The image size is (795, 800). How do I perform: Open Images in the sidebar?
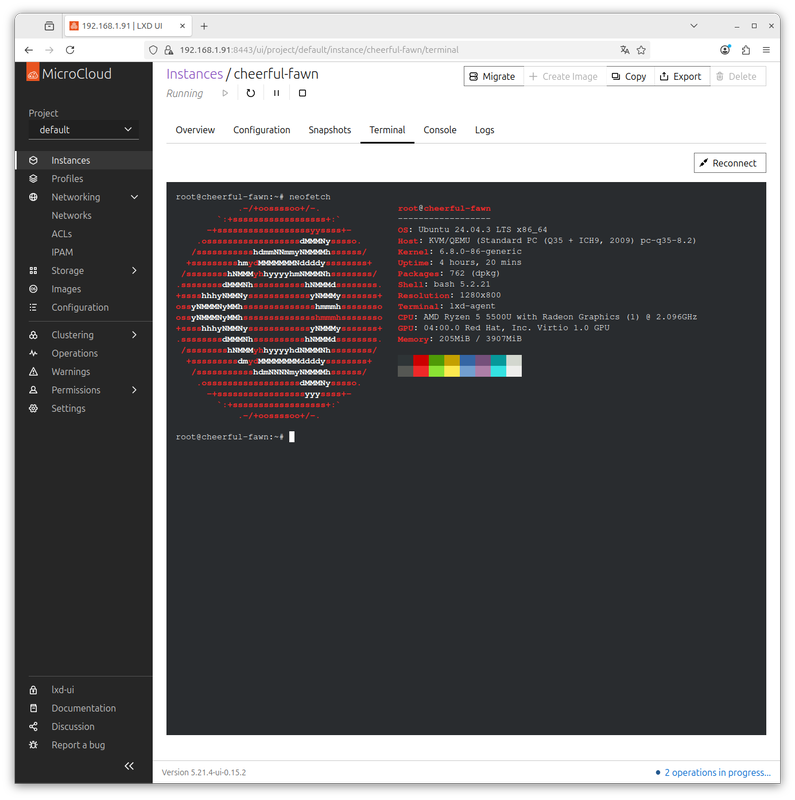84,289
